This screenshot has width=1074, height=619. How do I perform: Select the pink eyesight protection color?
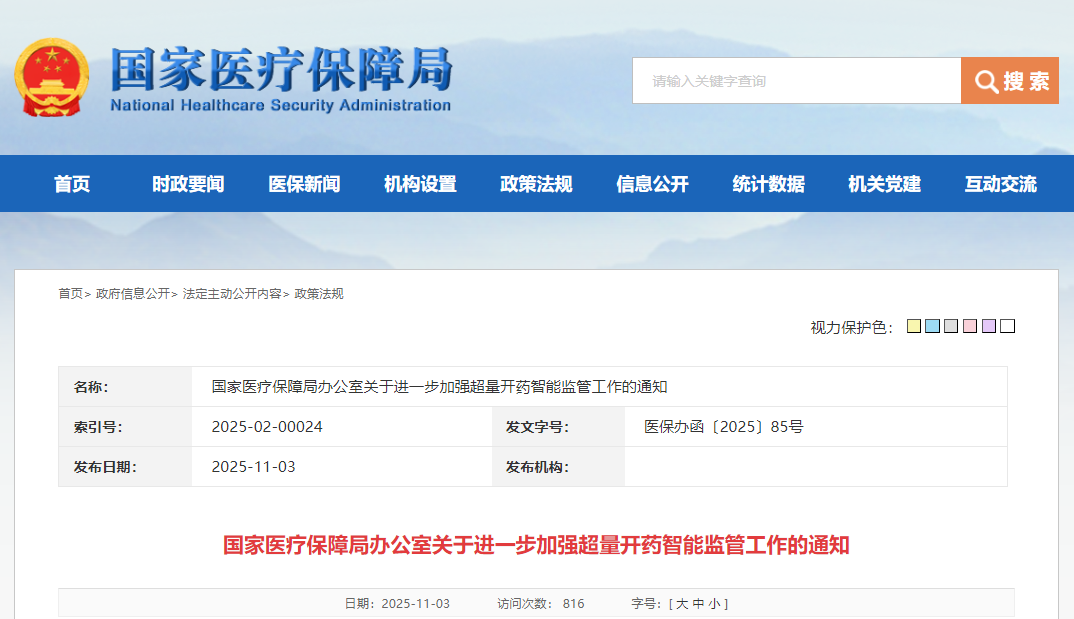[970, 326]
